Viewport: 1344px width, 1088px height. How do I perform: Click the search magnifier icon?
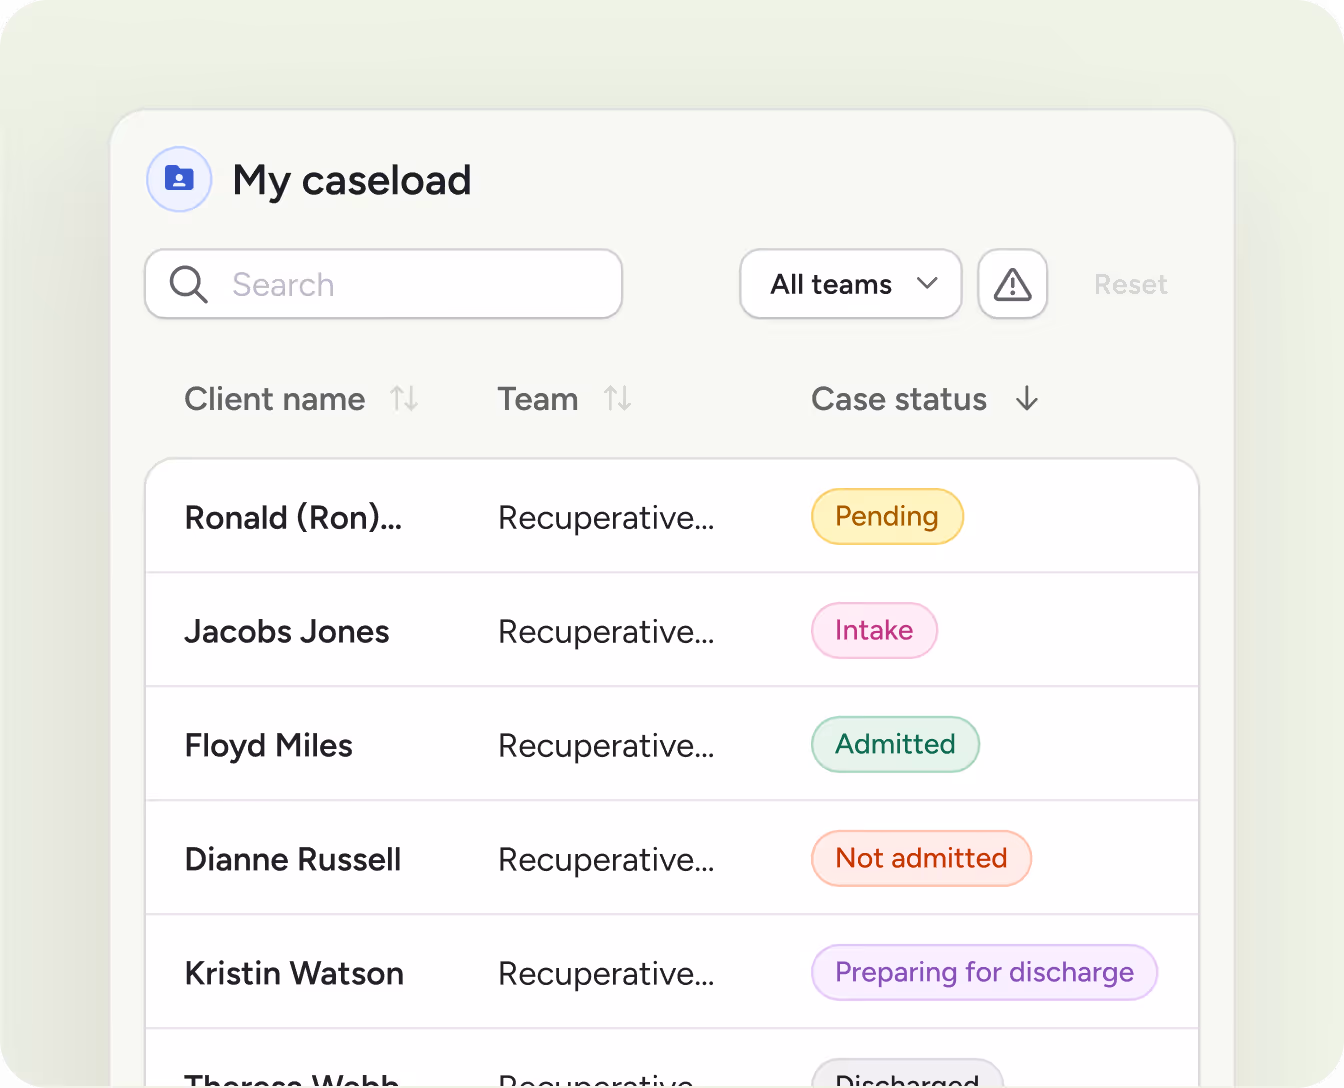pyautogui.click(x=188, y=284)
